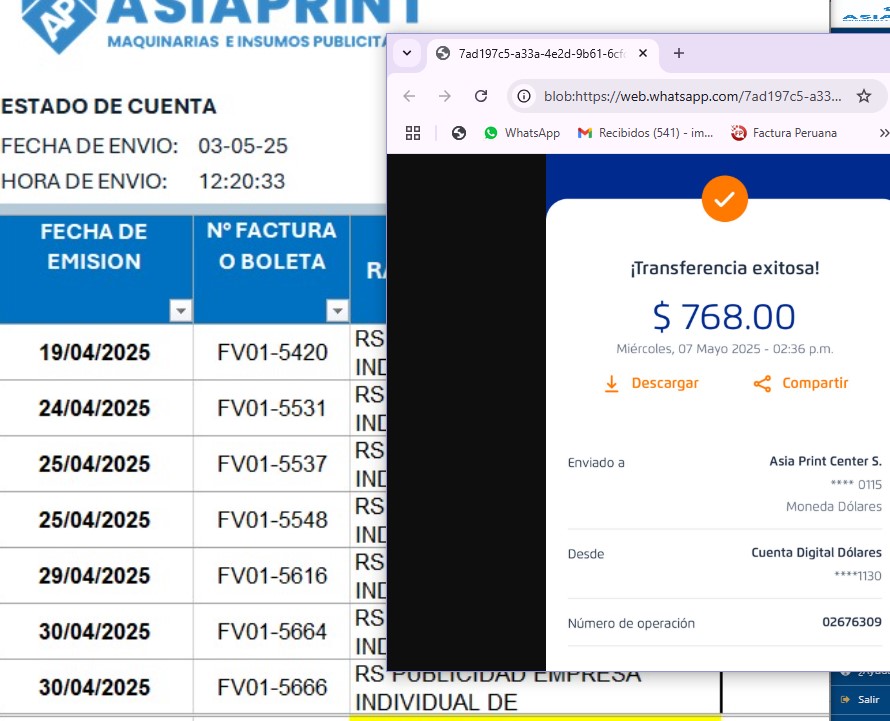The image size is (890, 721).
Task: Open the Factura Peruana bookmark
Action: (x=784, y=133)
